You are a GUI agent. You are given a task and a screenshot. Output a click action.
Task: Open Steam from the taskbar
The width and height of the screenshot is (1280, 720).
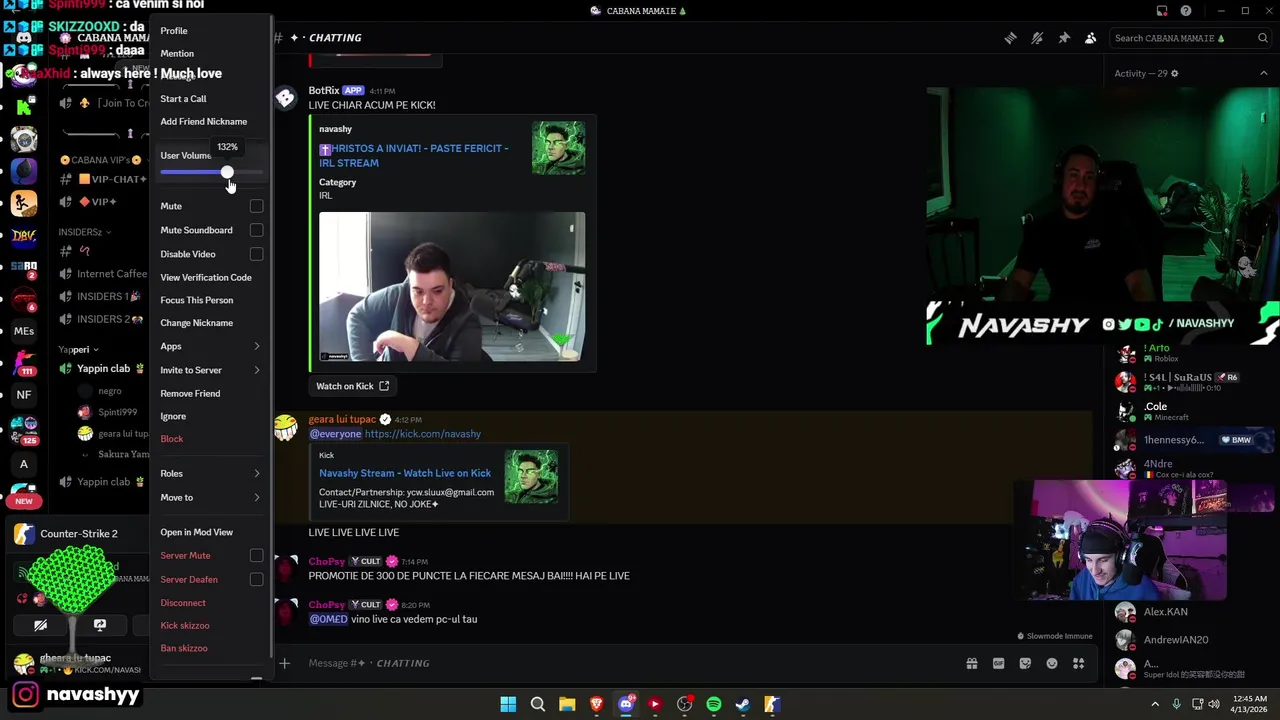point(743,704)
